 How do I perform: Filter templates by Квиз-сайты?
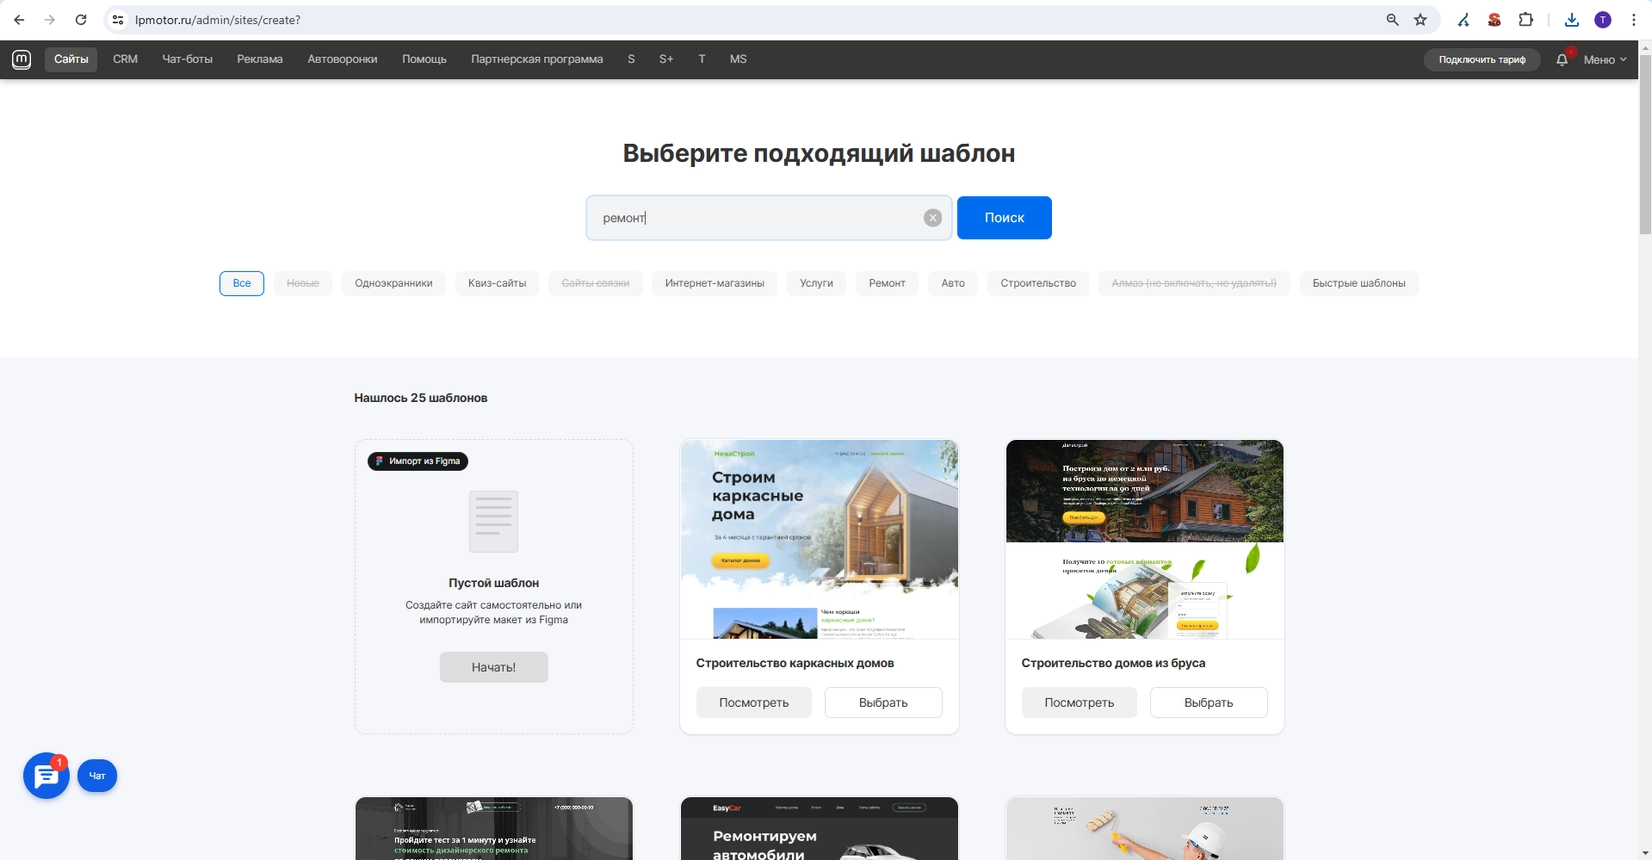[x=496, y=283]
